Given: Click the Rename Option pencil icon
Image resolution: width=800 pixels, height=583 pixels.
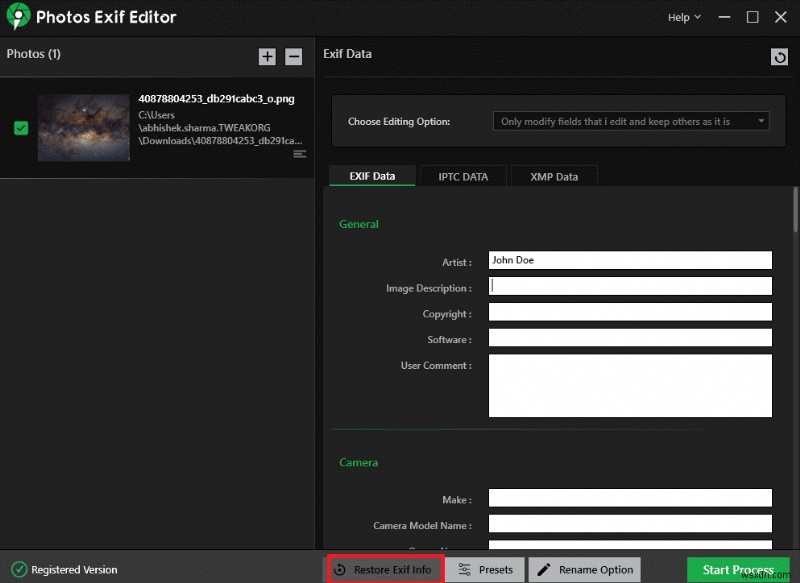Looking at the screenshot, I should [x=545, y=569].
